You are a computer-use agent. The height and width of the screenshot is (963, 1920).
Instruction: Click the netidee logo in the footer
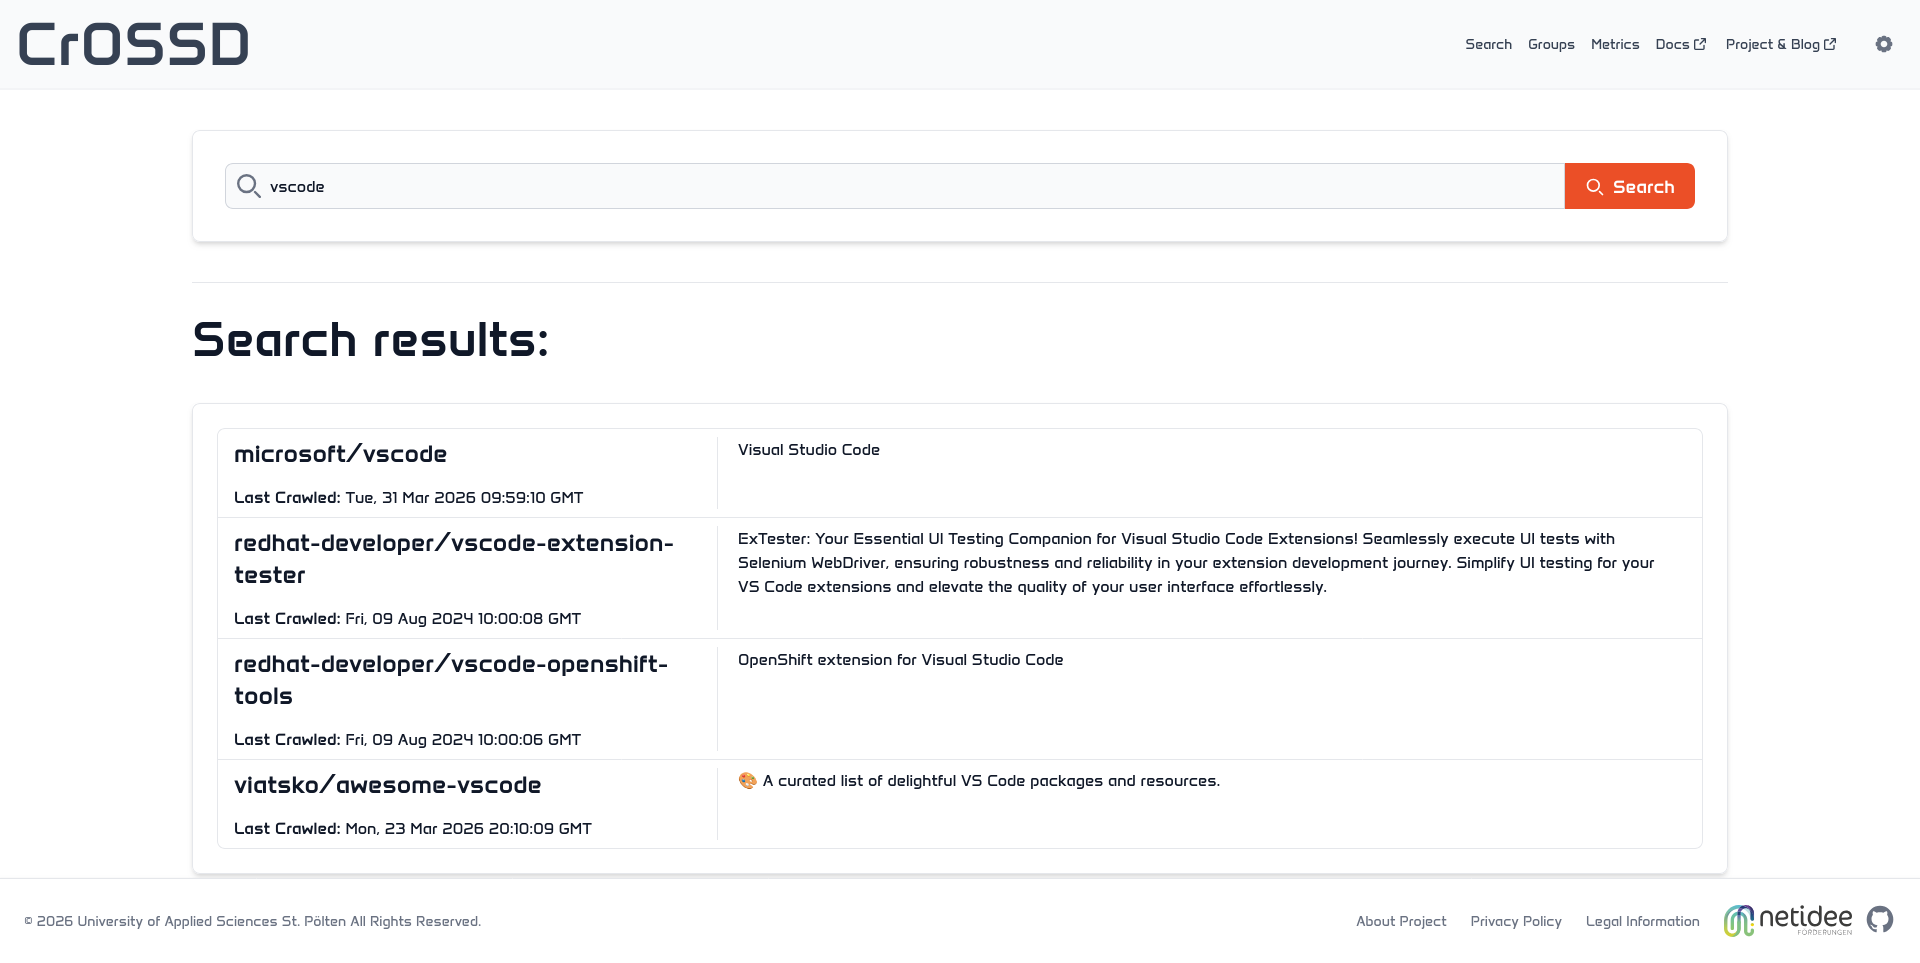1787,919
